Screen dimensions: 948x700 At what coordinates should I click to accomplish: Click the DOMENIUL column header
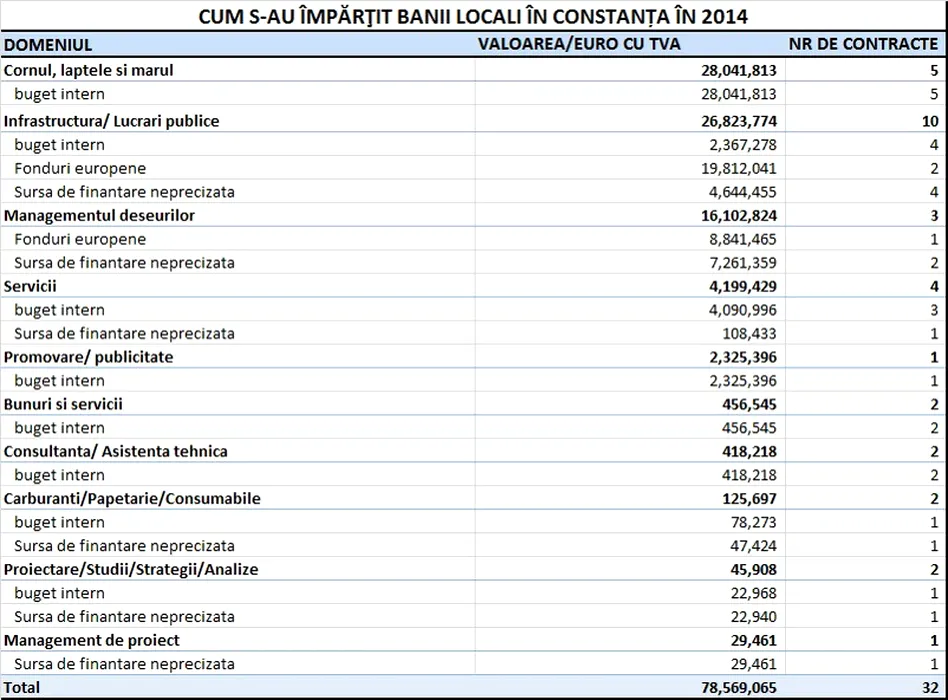49,45
